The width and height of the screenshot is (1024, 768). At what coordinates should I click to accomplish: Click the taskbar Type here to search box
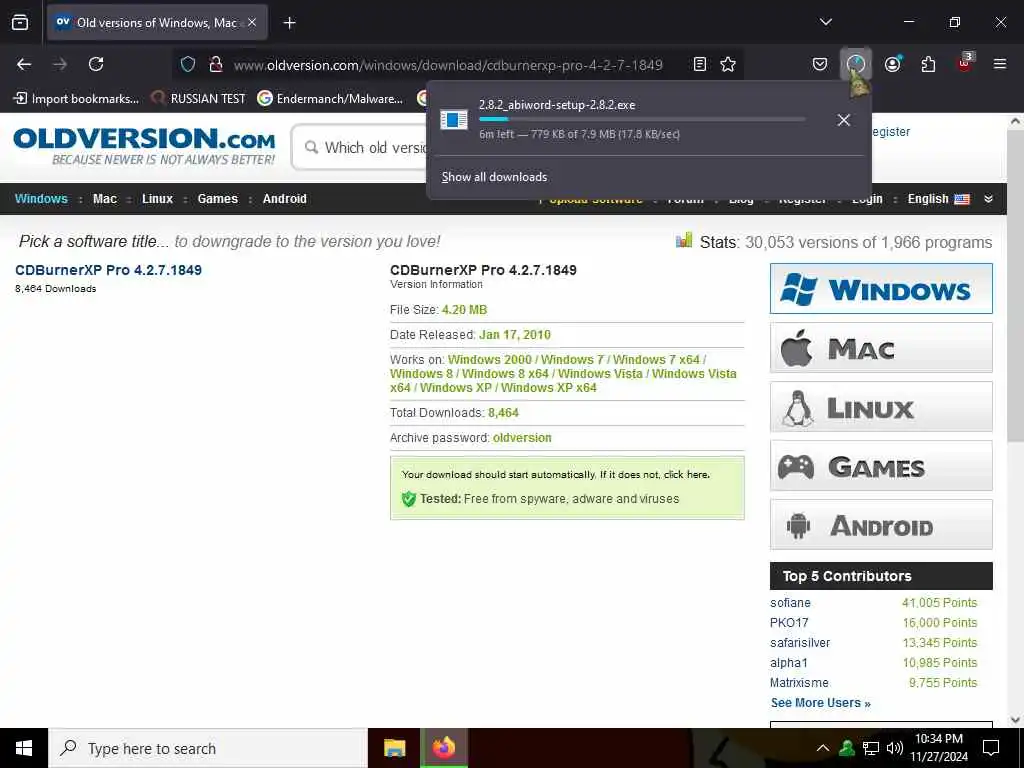[208, 748]
